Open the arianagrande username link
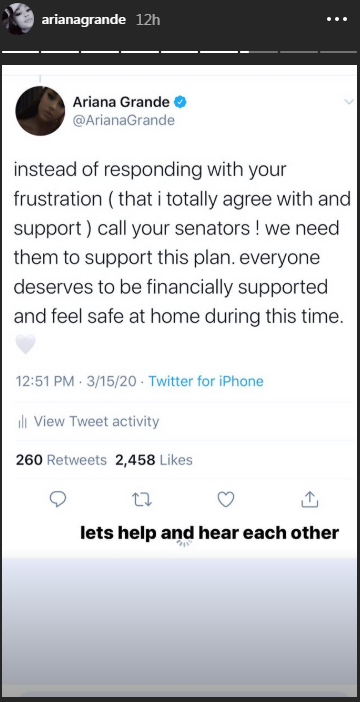This screenshot has height=702, width=360. (x=84, y=20)
